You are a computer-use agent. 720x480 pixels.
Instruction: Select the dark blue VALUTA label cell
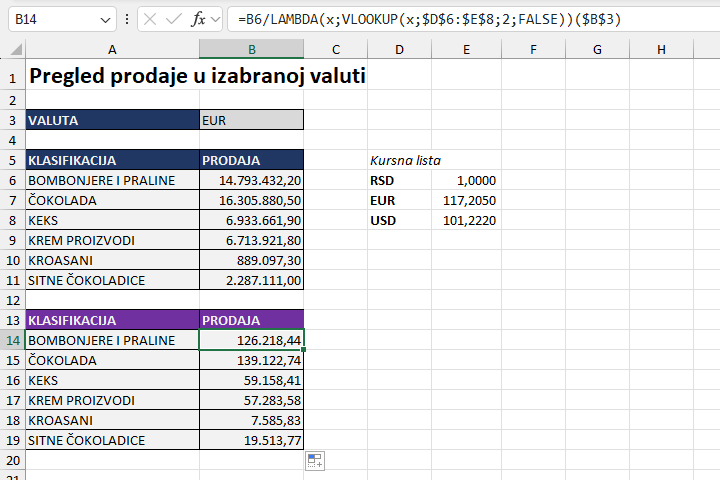coord(112,120)
